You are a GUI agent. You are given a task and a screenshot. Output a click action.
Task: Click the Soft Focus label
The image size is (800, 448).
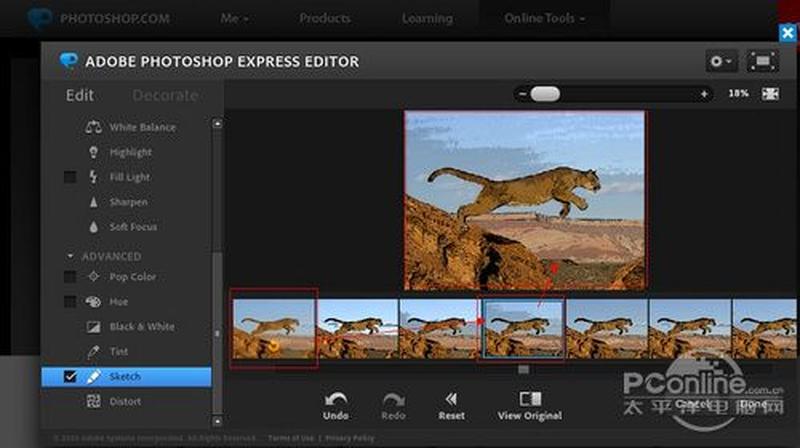(133, 227)
